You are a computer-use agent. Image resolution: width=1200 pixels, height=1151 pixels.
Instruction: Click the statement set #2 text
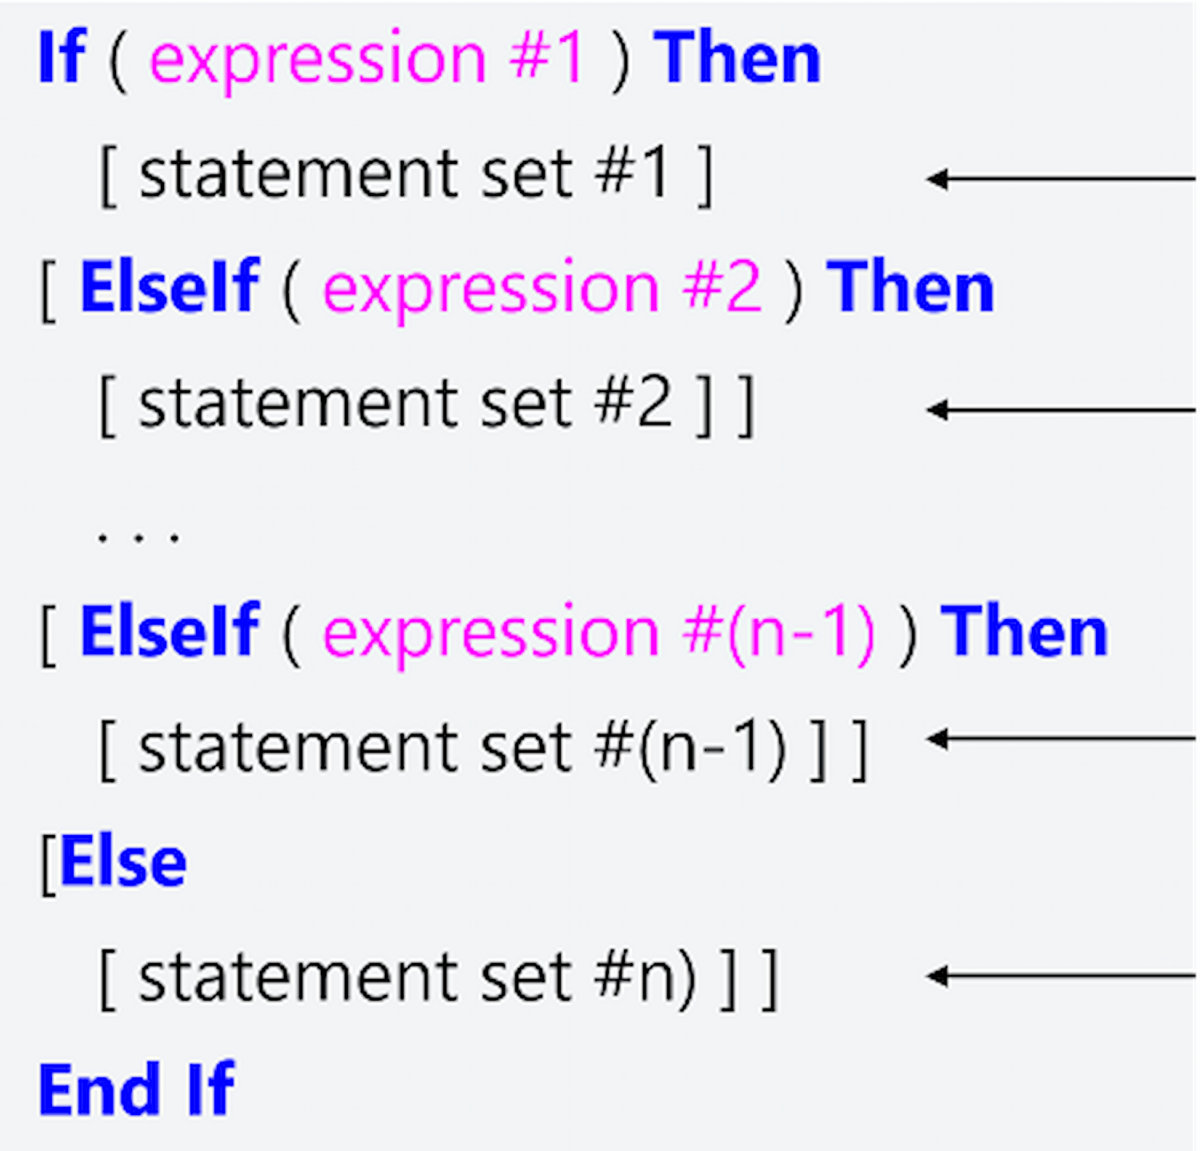(405, 404)
